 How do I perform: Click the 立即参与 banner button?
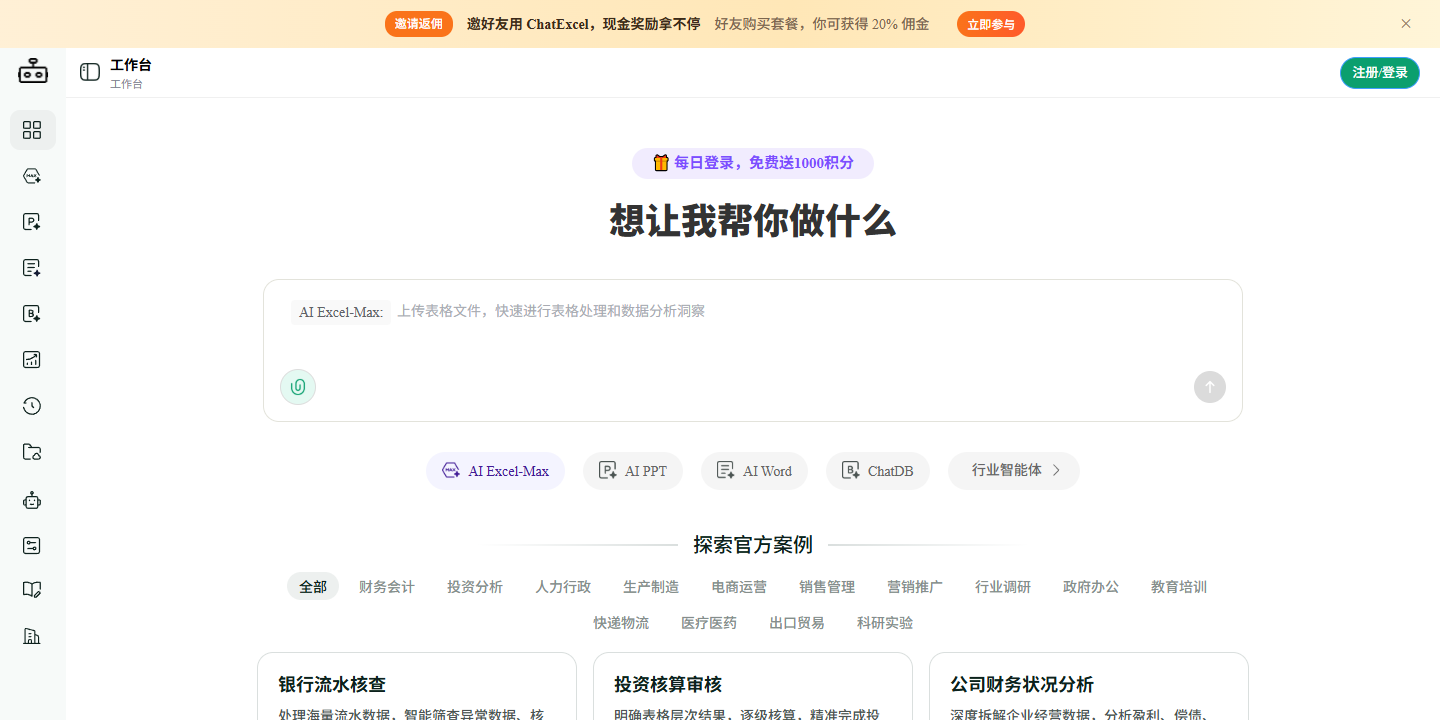(991, 24)
